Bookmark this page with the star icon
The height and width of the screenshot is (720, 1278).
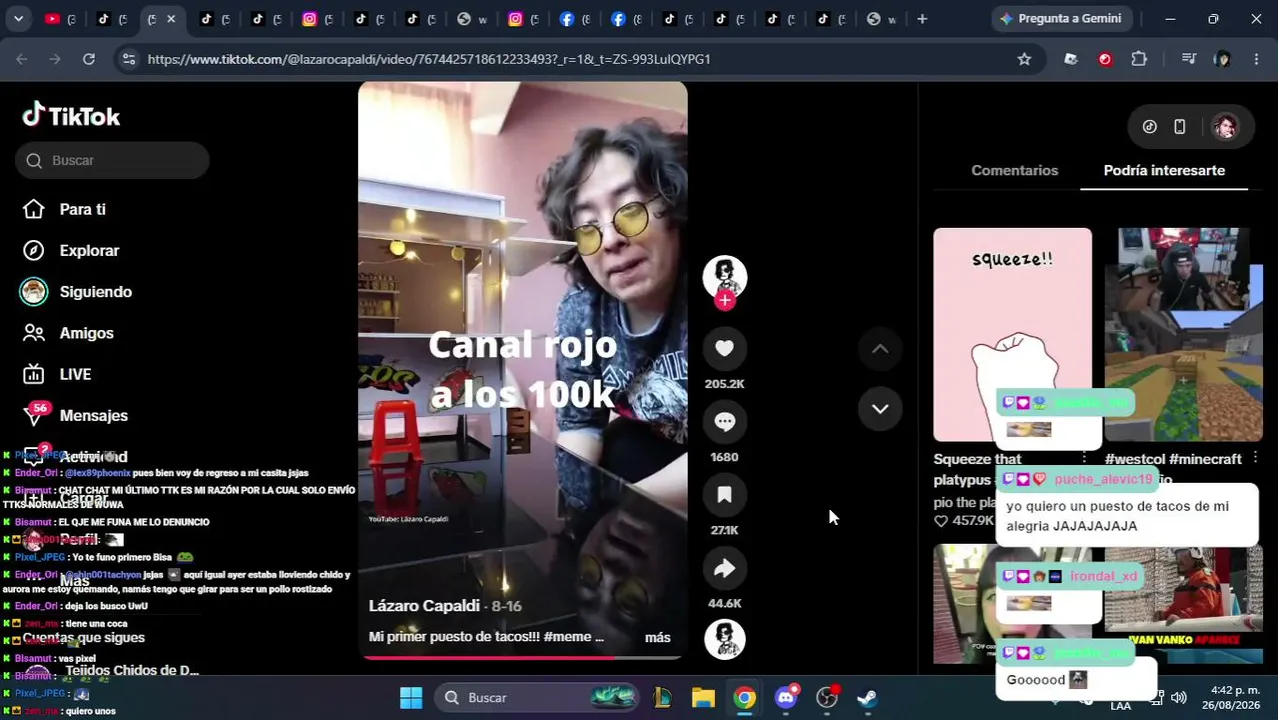pyautogui.click(x=1024, y=59)
